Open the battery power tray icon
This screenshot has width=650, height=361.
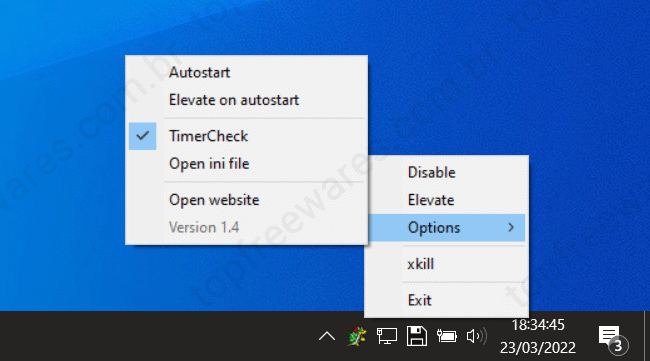point(446,336)
